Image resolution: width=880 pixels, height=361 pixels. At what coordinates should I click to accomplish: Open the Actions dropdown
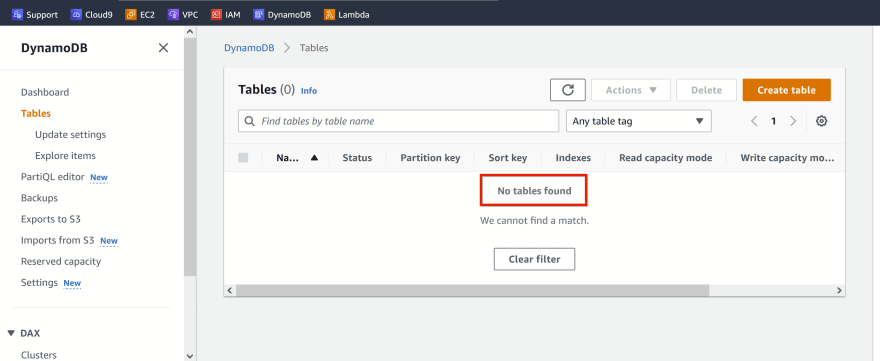tap(631, 90)
